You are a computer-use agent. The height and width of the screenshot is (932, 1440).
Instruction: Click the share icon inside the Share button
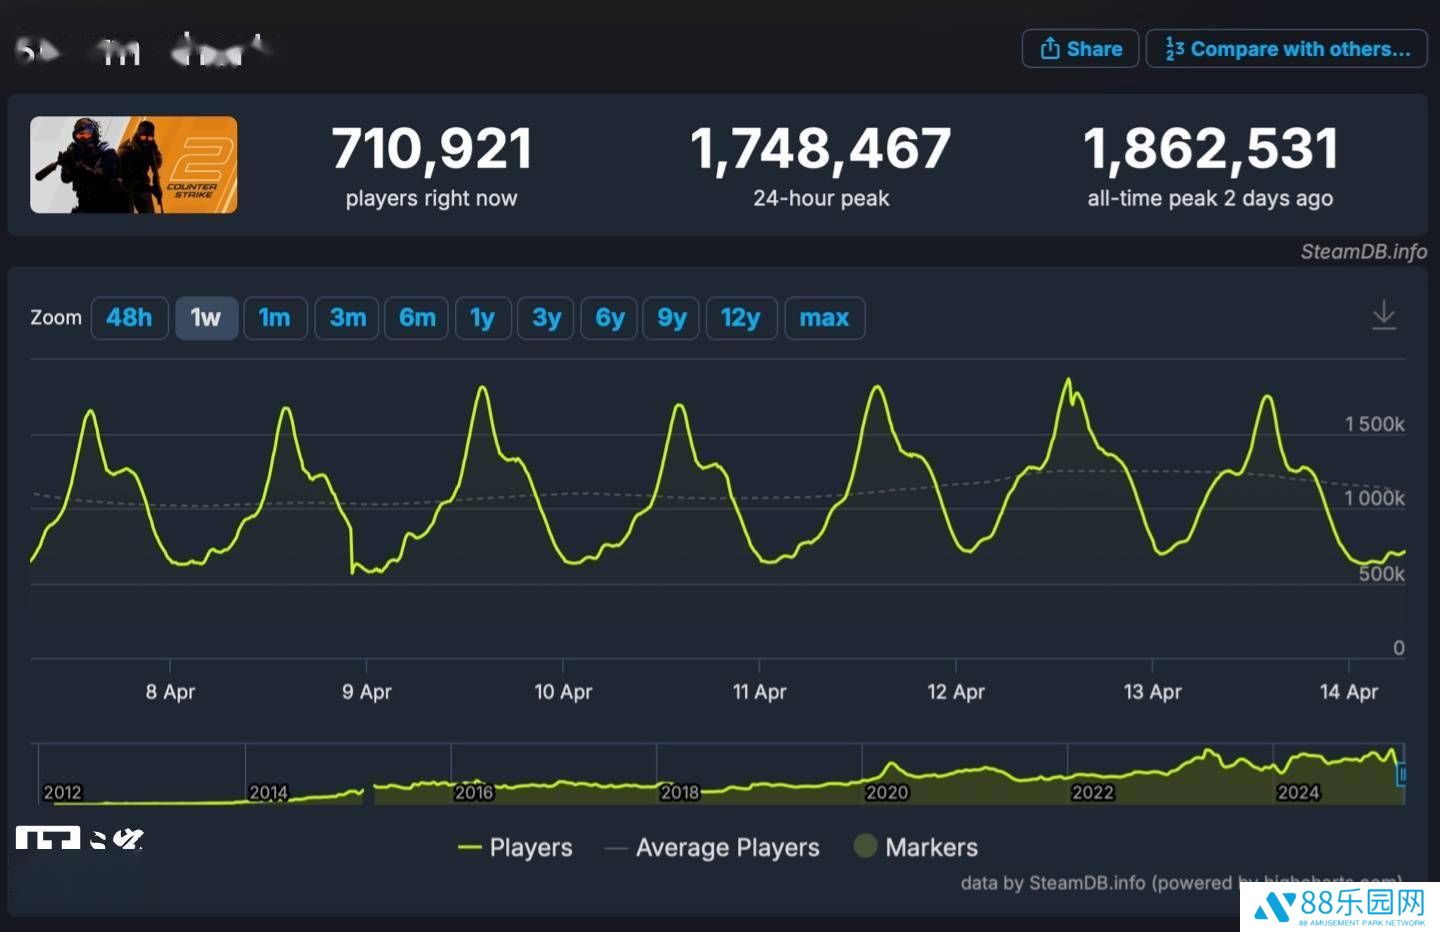(1049, 48)
